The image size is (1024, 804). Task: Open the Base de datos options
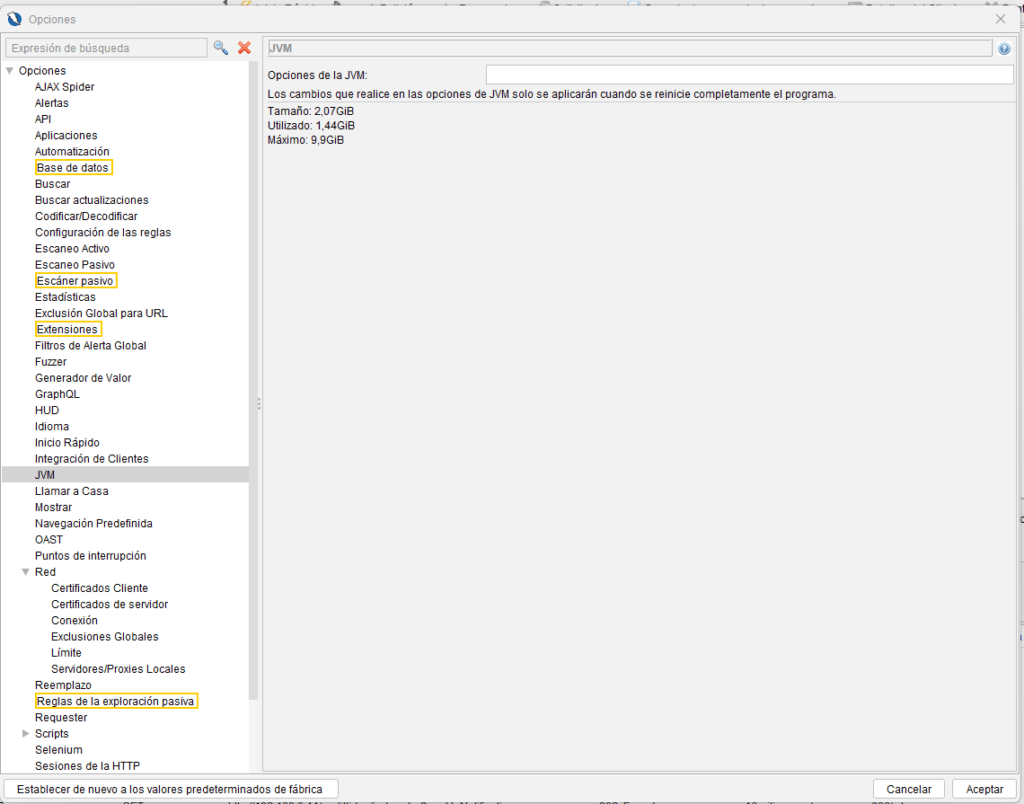73,168
